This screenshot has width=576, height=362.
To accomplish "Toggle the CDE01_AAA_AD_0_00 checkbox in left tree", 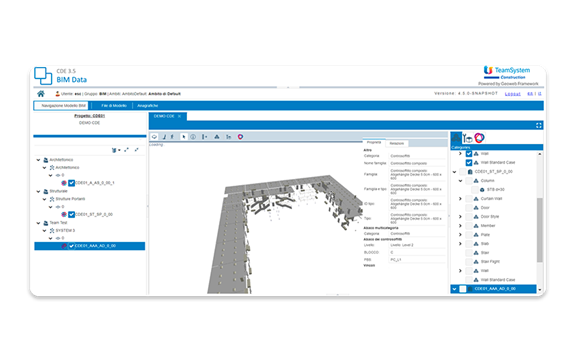I will pyautogui.click(x=72, y=246).
